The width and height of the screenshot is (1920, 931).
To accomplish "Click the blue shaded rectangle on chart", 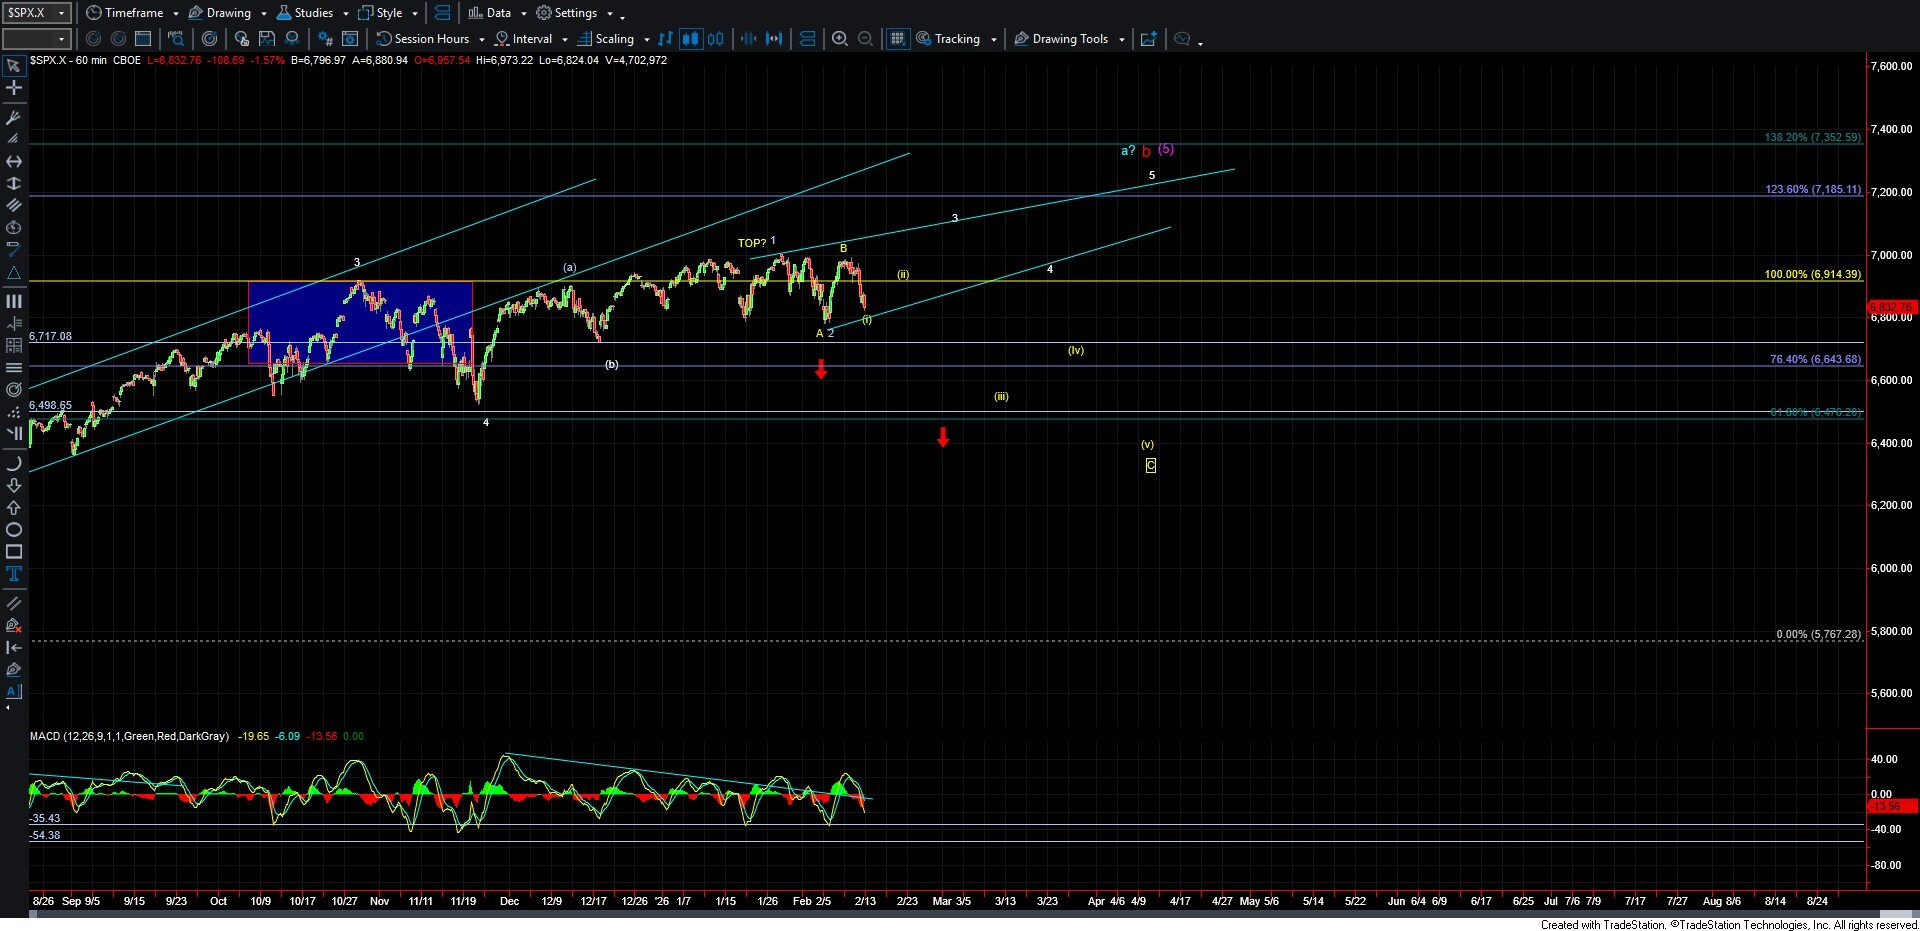I will [360, 323].
